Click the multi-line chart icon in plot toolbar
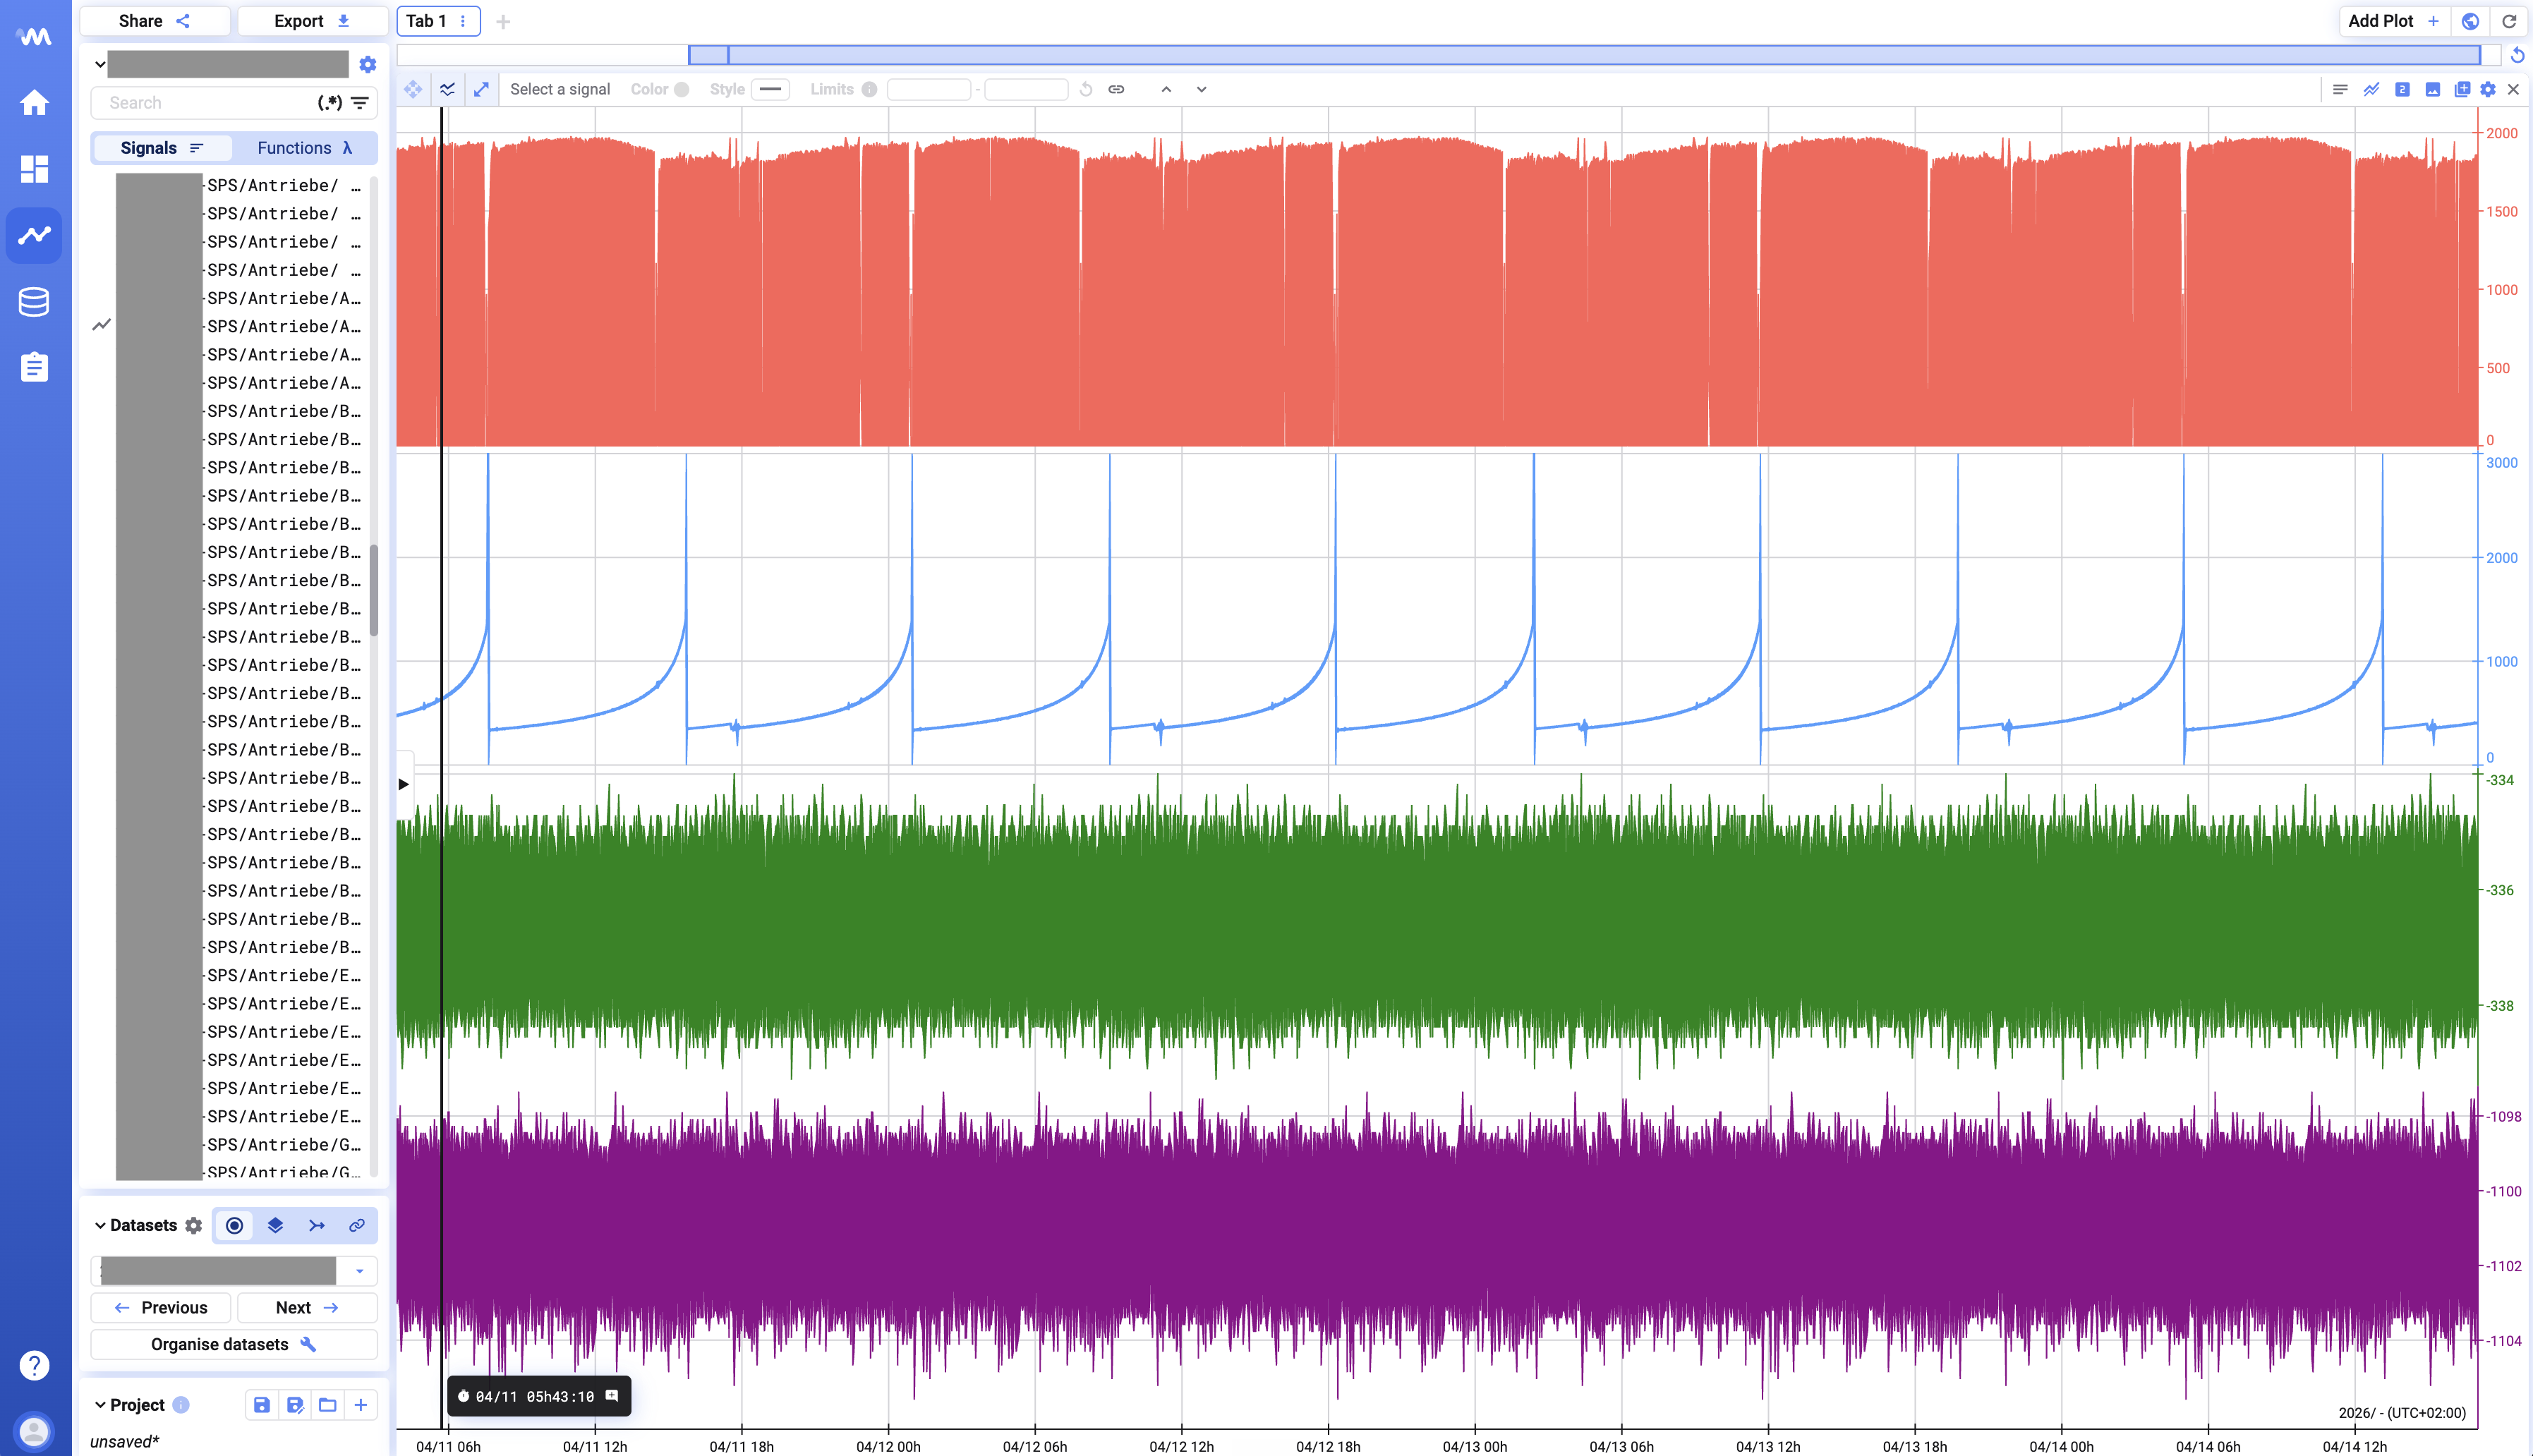Viewport: 2533px width, 1456px height. tap(2371, 89)
